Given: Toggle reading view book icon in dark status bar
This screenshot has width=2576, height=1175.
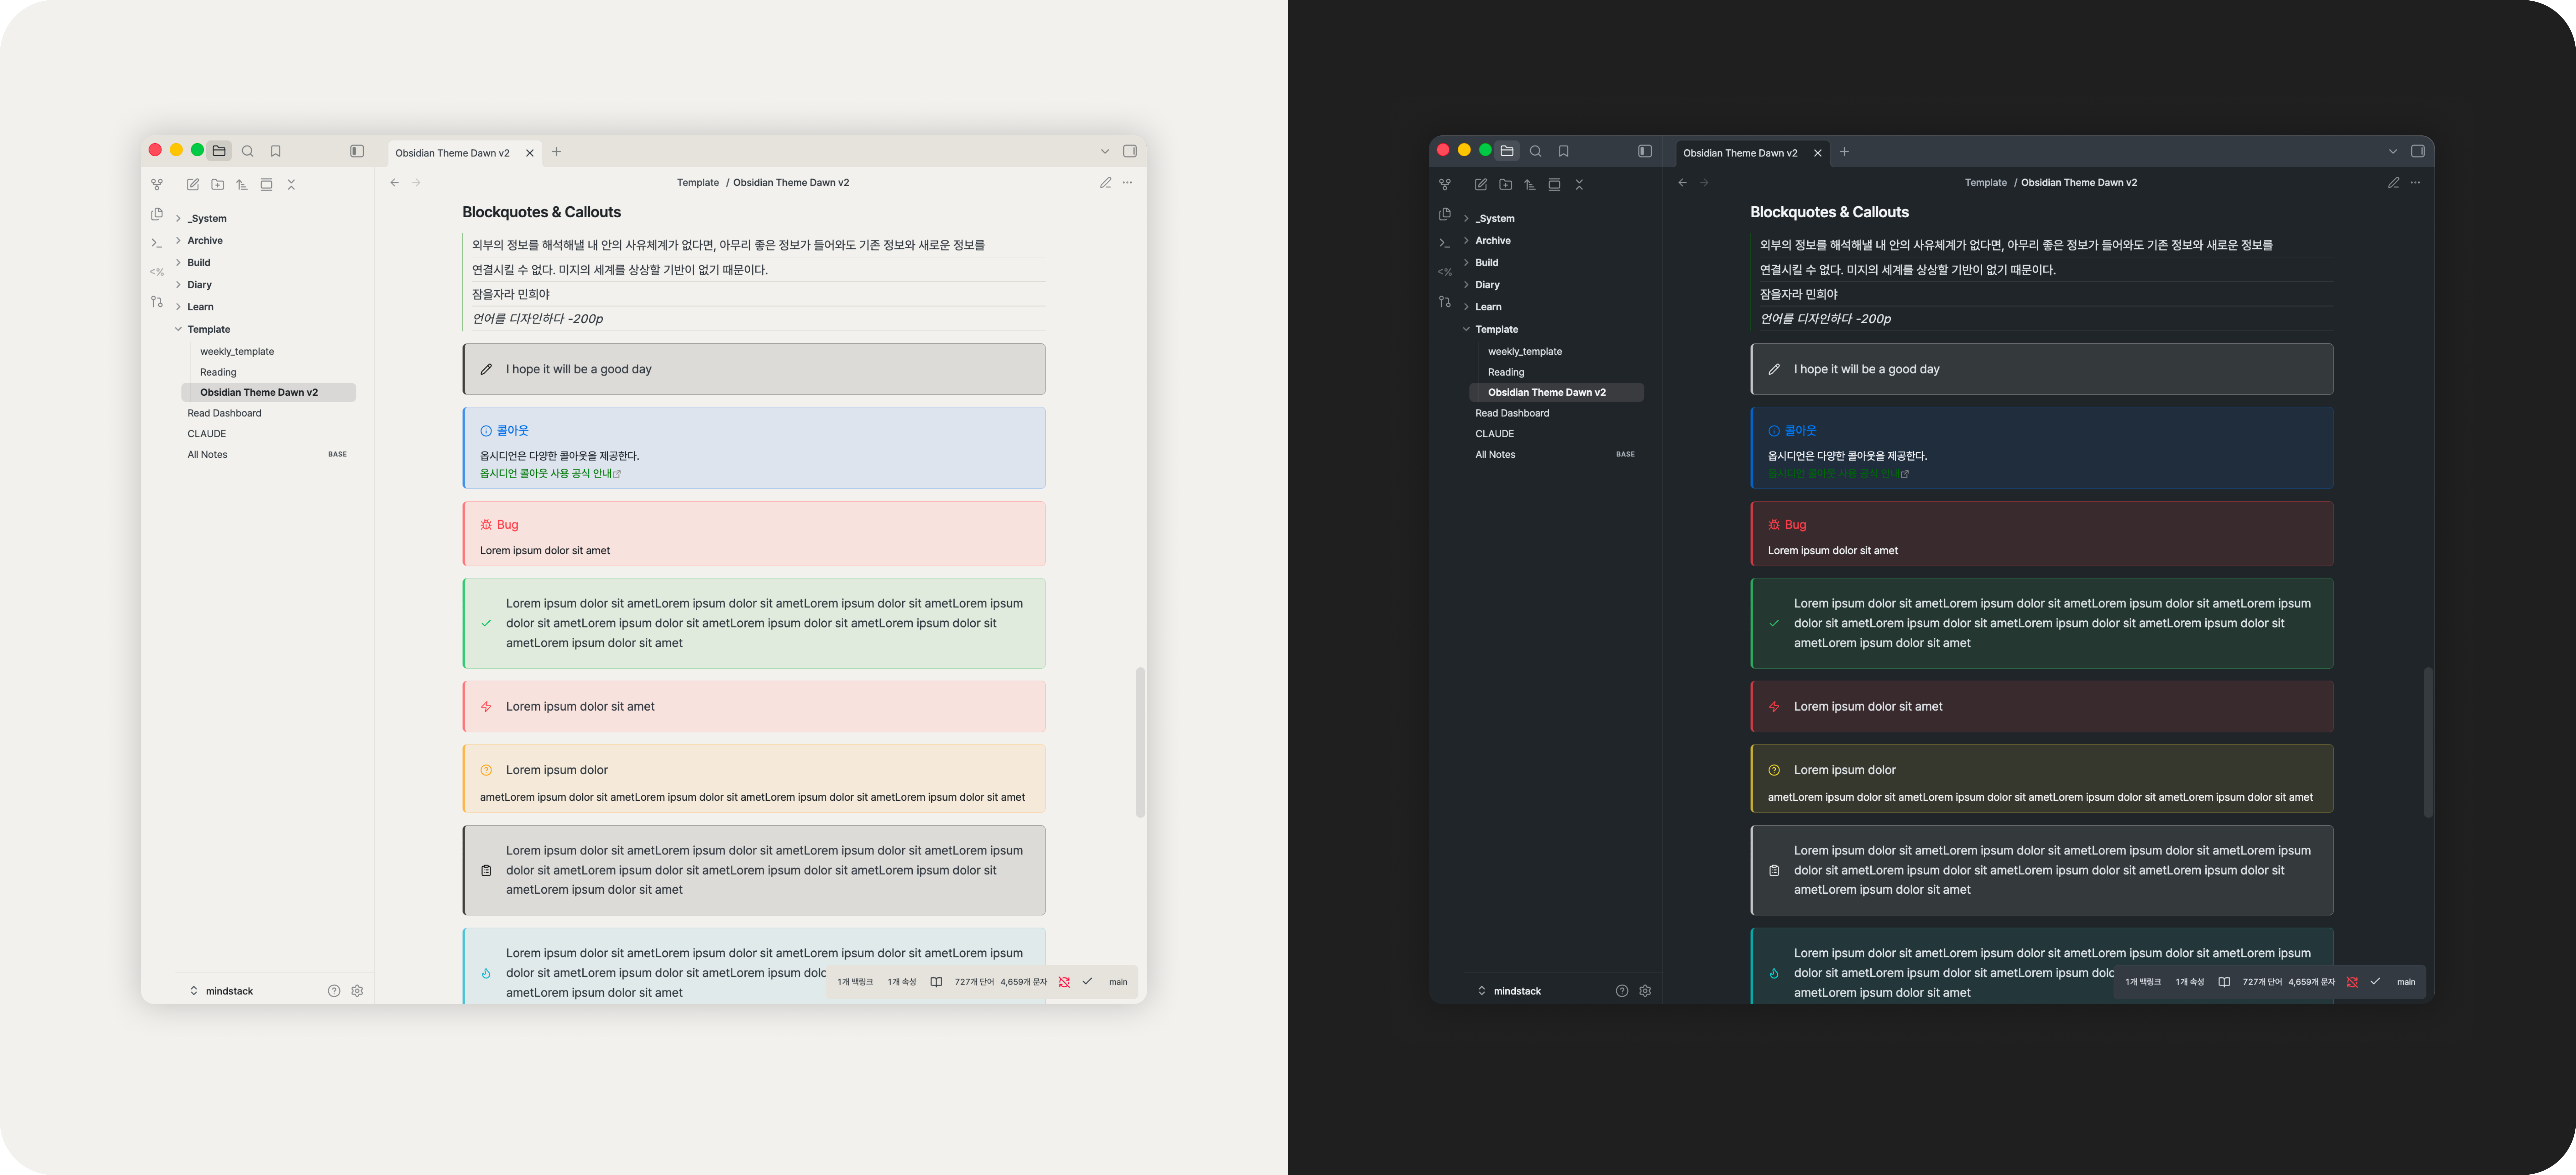Looking at the screenshot, I should (2224, 982).
